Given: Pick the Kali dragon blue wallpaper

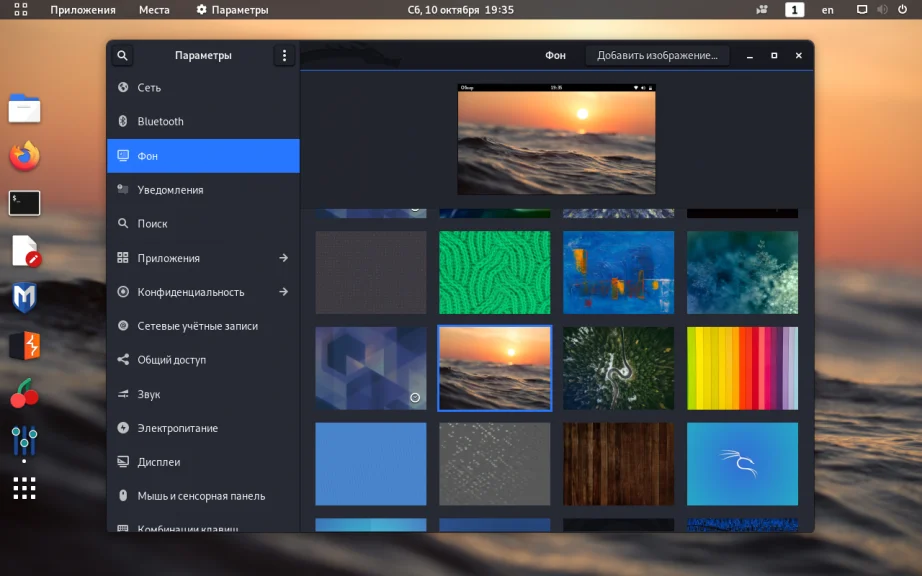Looking at the screenshot, I should [x=742, y=463].
